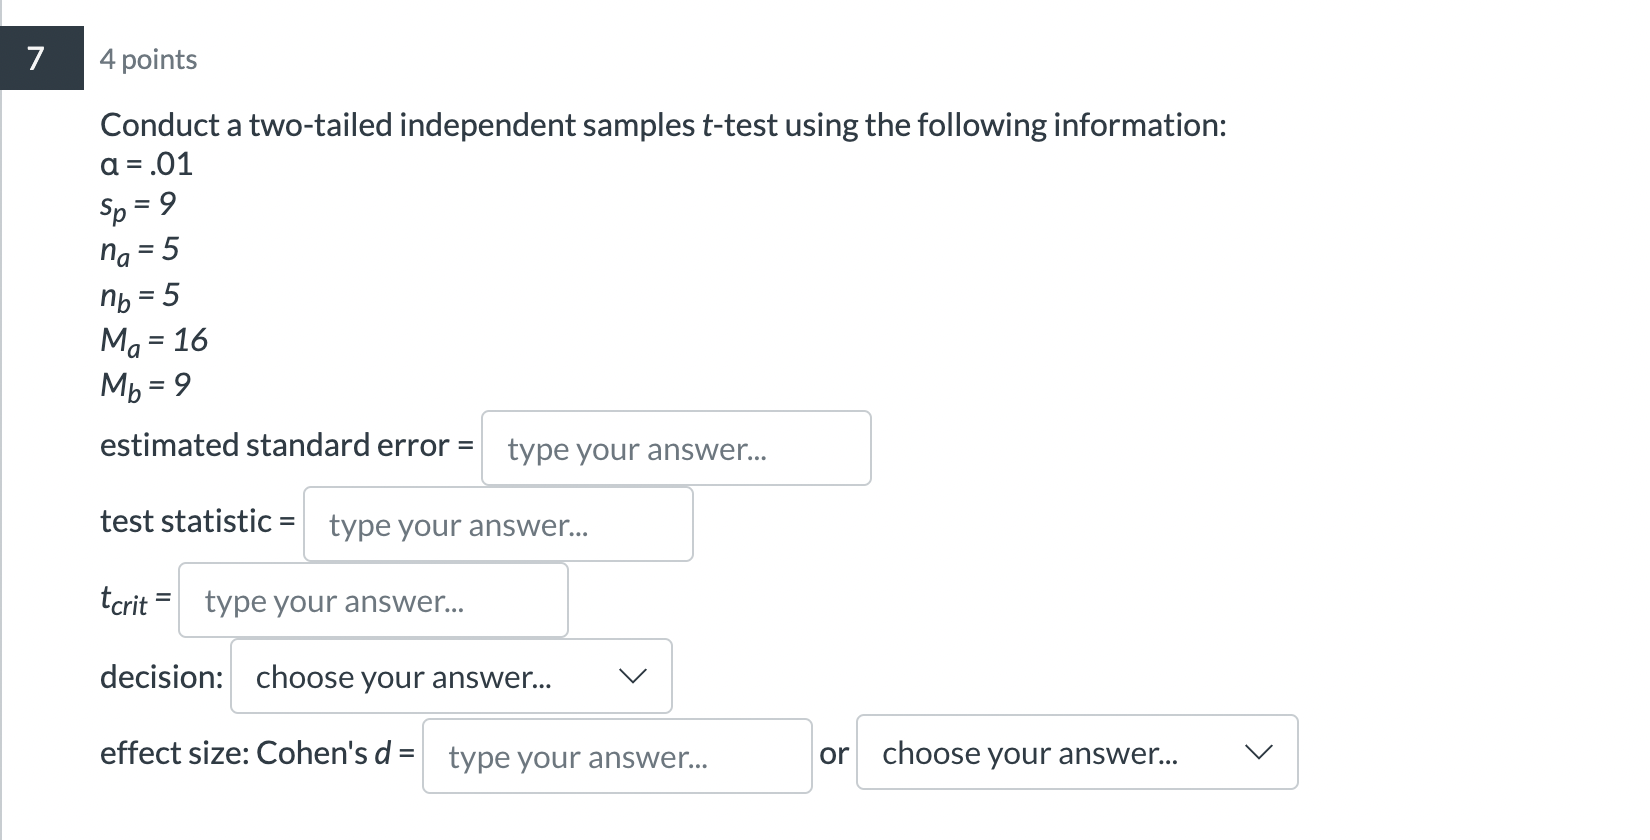Click the test statistic label
Image resolution: width=1650 pixels, height=840 pixels.
pos(195,521)
